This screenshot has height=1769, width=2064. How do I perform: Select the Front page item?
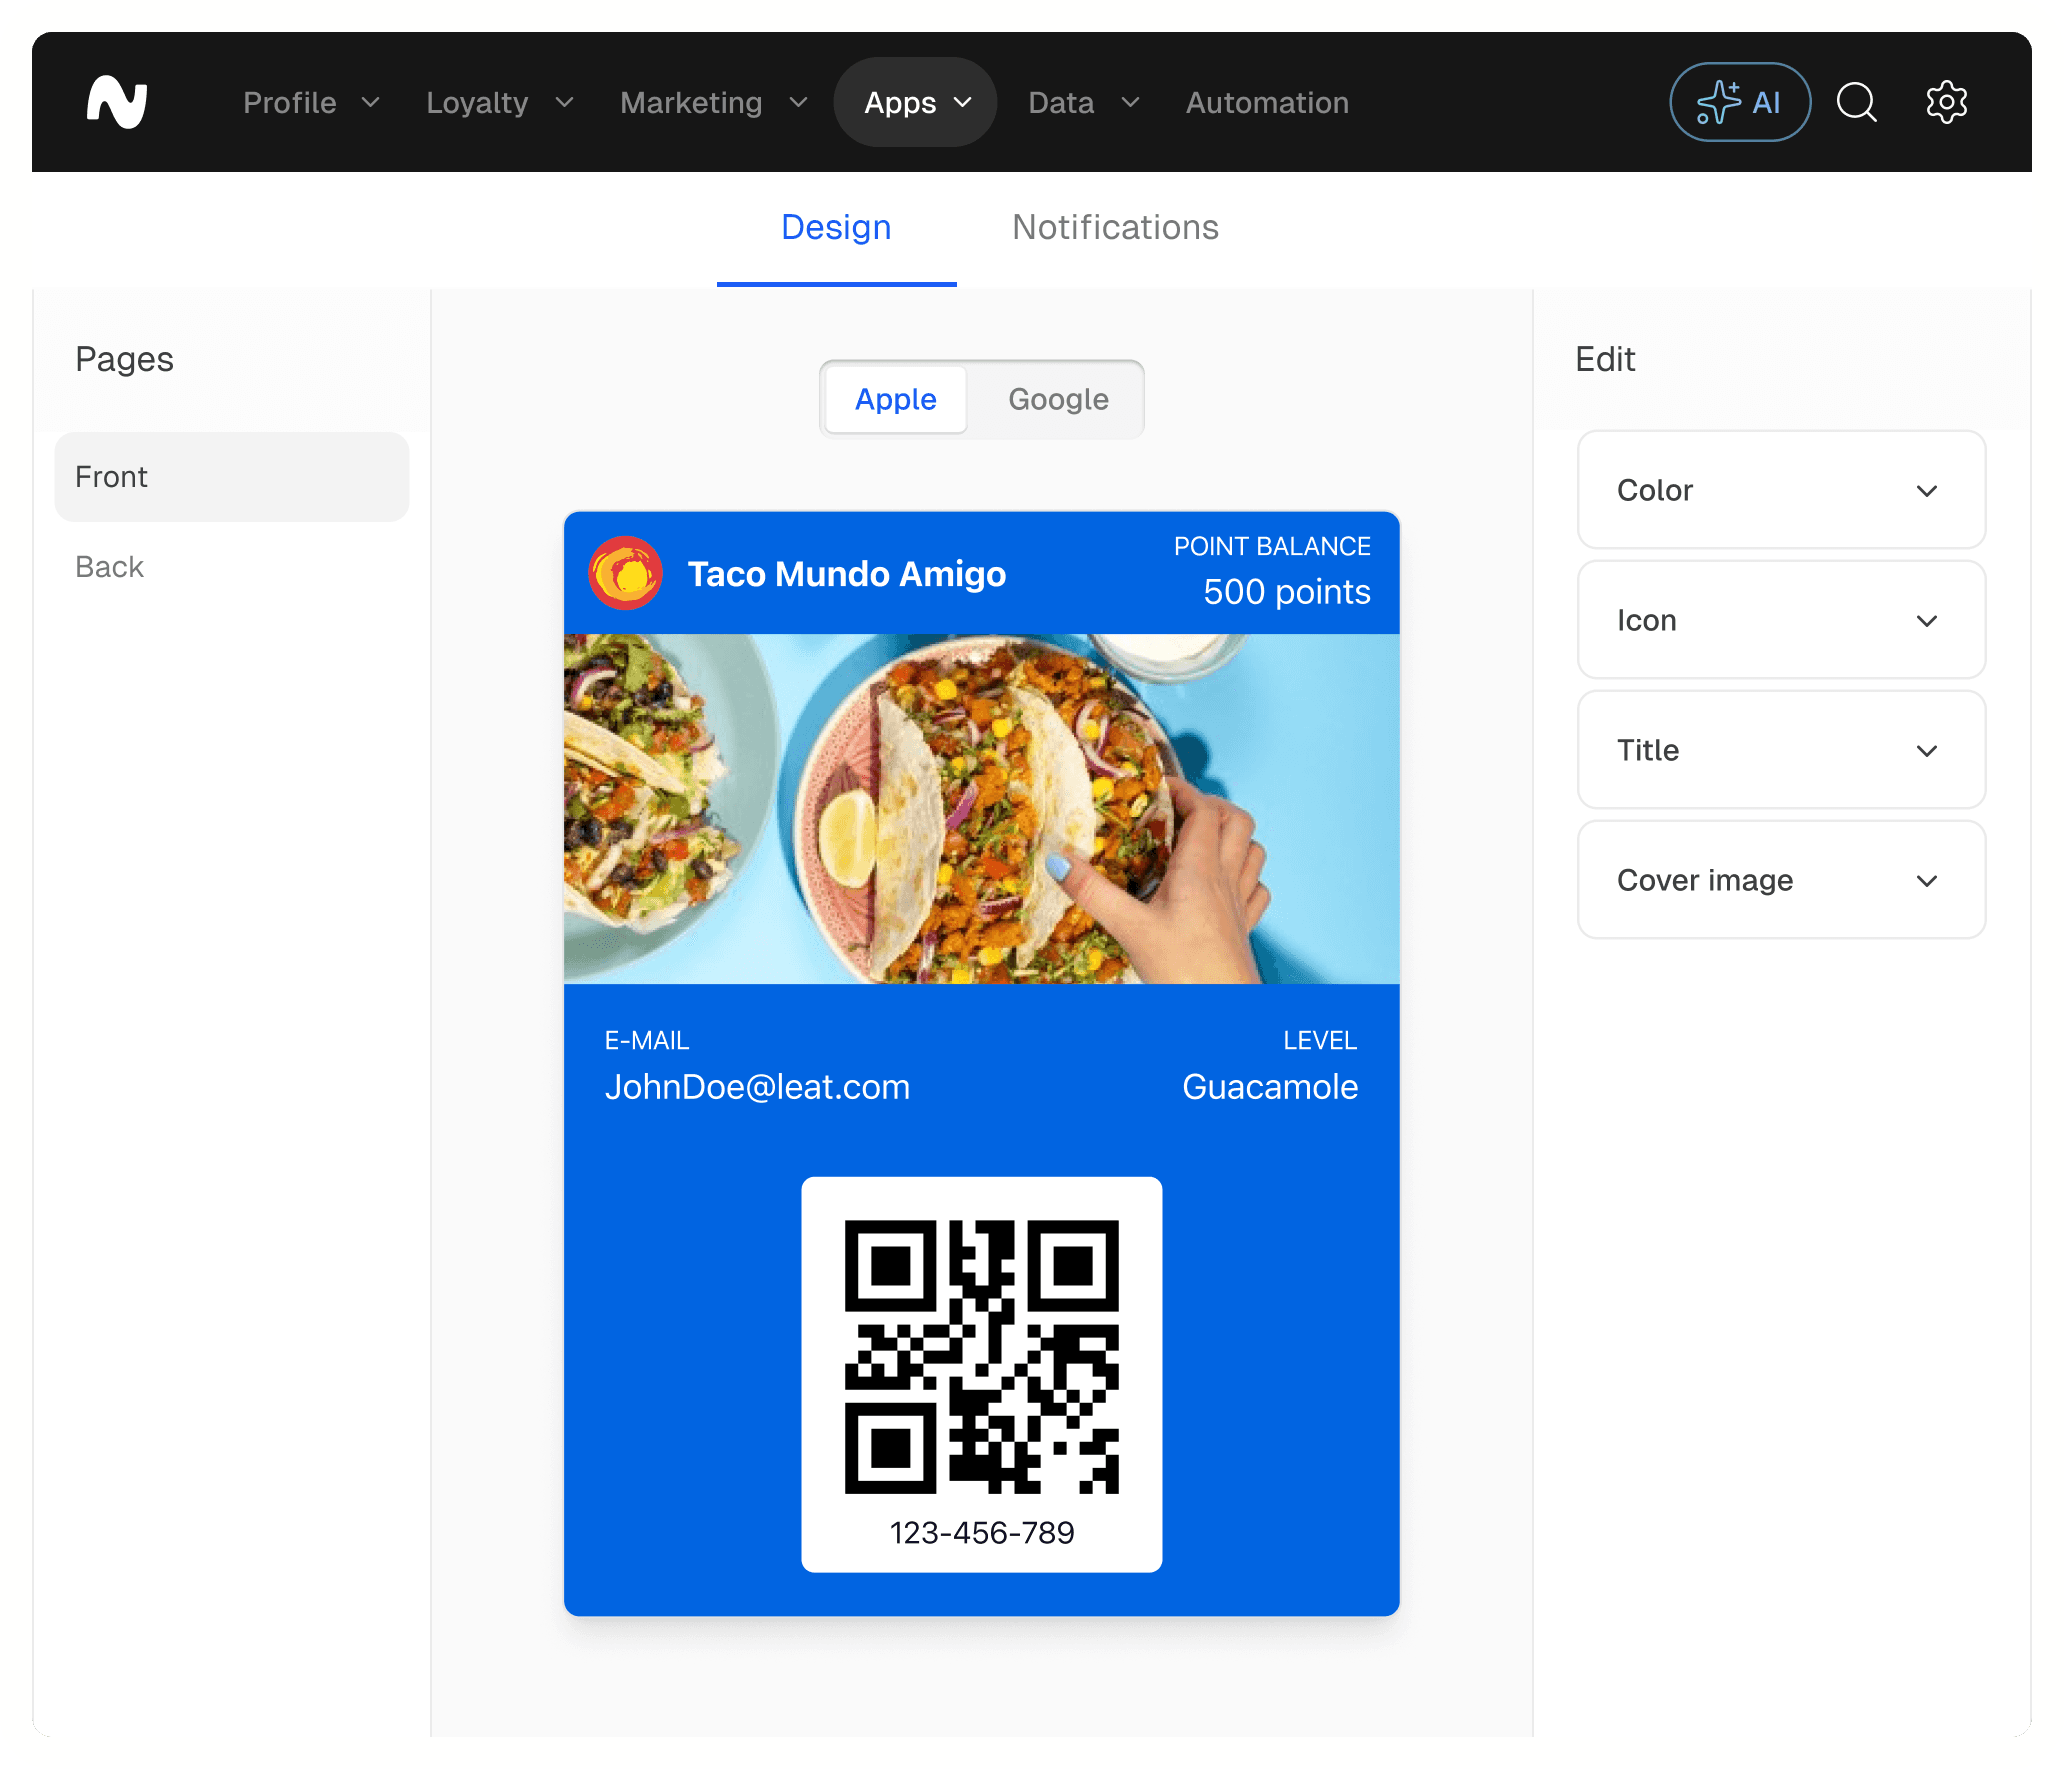[x=231, y=477]
